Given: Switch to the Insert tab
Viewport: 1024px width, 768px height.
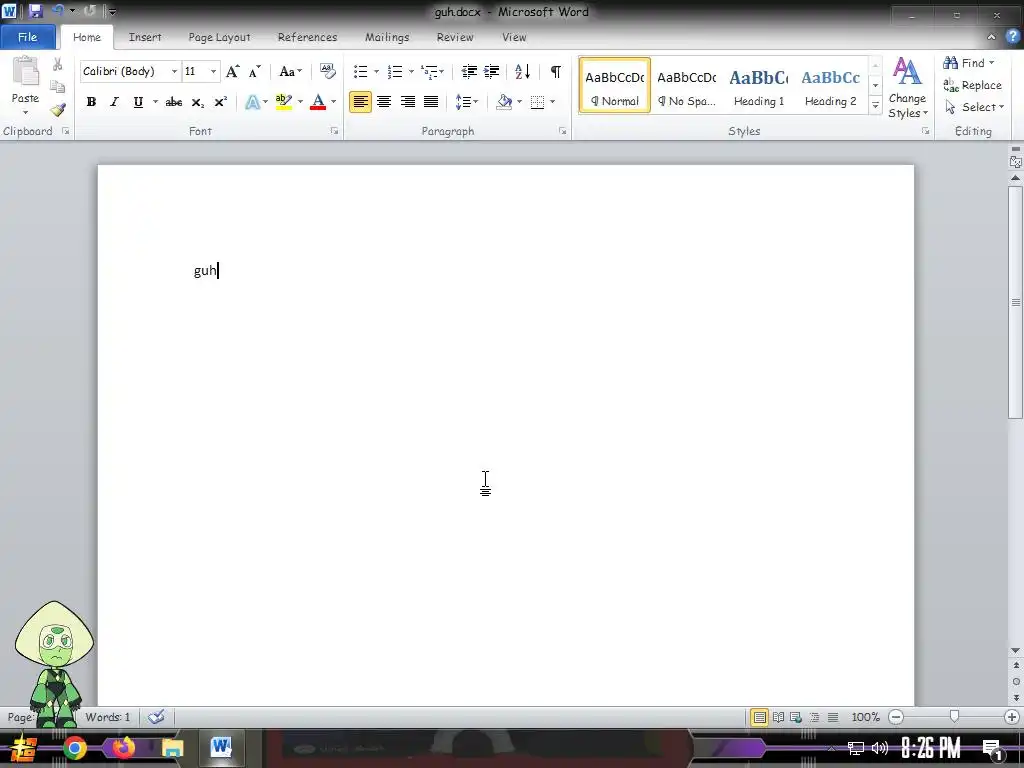Looking at the screenshot, I should point(145,37).
